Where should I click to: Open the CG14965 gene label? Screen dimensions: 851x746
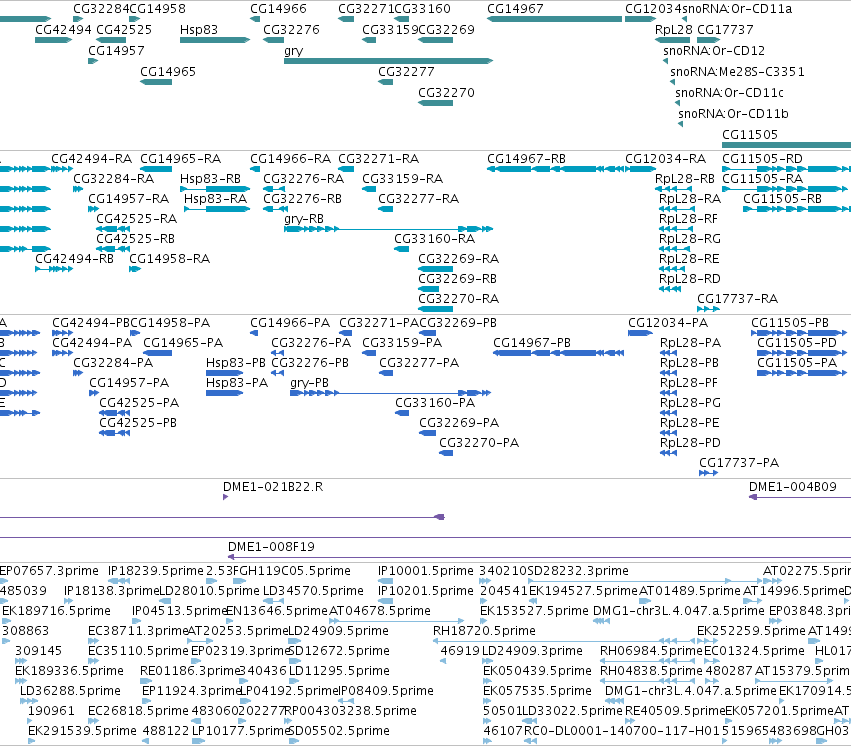(x=168, y=72)
